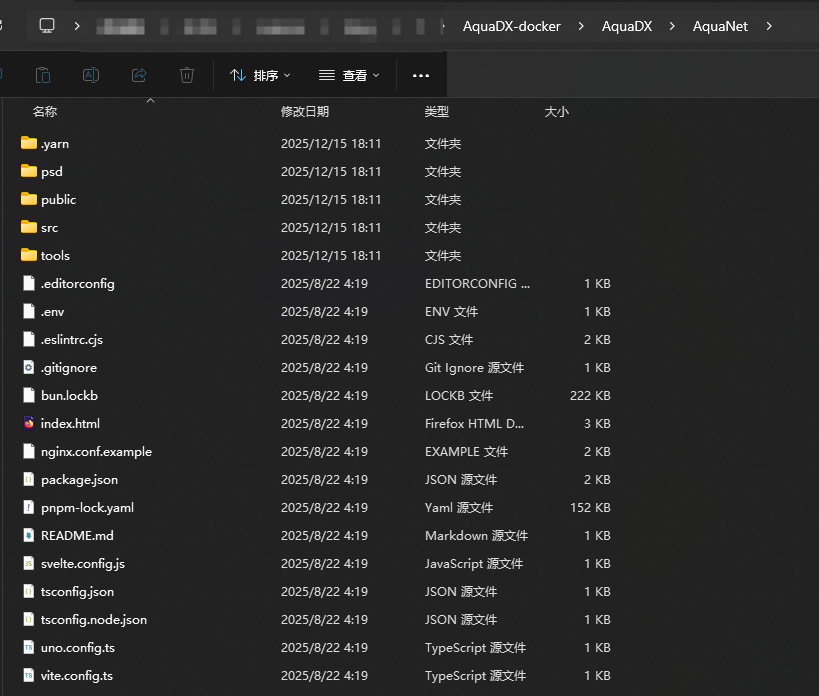Select AquaDX breadcrumb segment
Viewport: 819px width, 696px height.
point(627,26)
